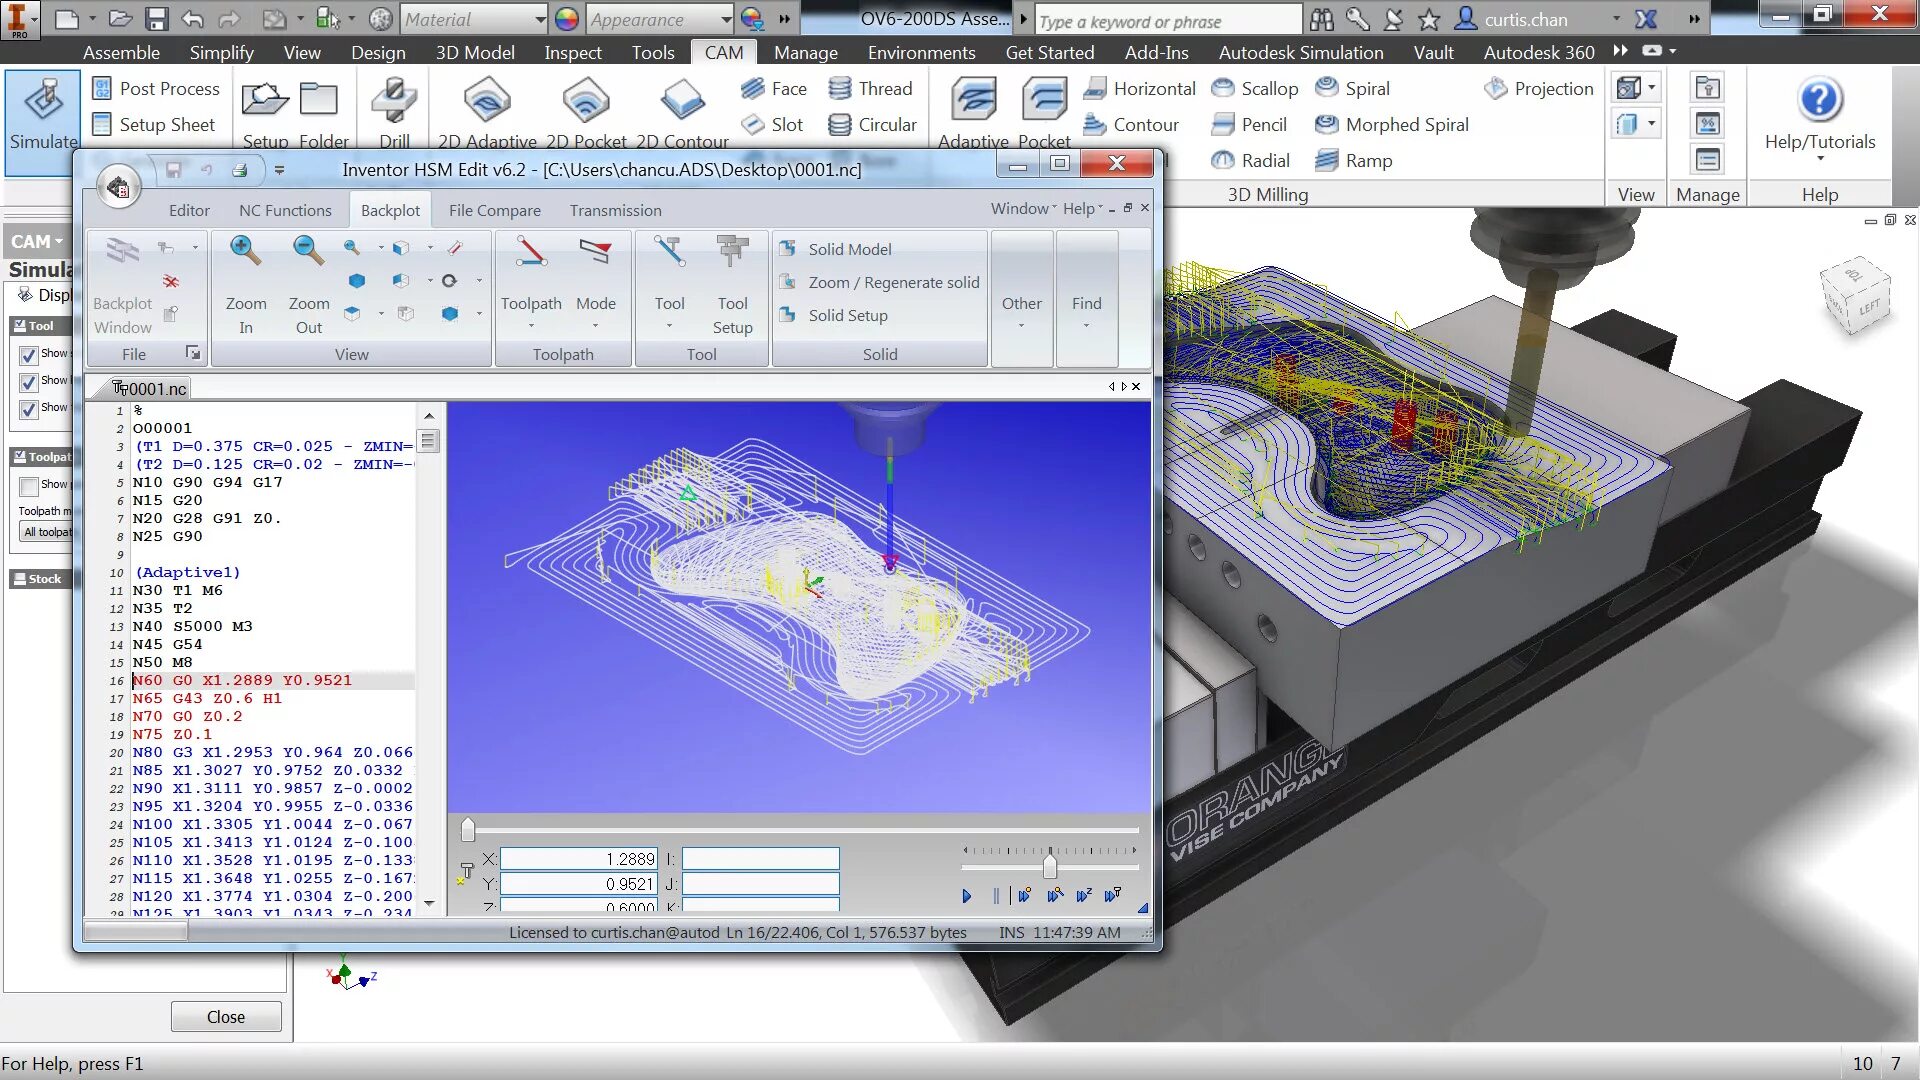
Task: Select the Morphed Spiral milling icon
Action: click(x=1327, y=124)
